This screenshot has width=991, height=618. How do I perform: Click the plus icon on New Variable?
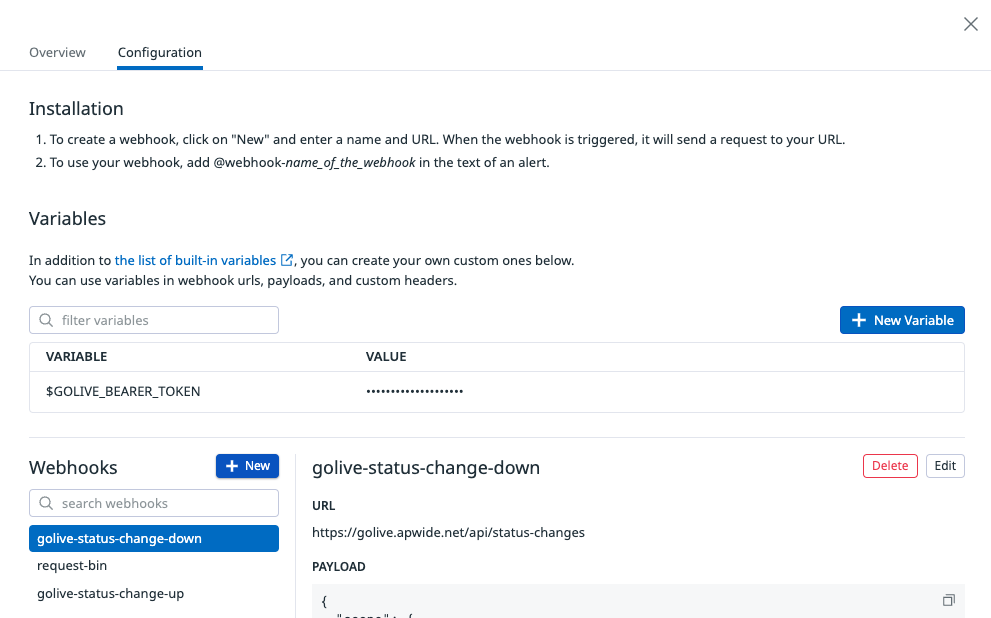(x=858, y=320)
